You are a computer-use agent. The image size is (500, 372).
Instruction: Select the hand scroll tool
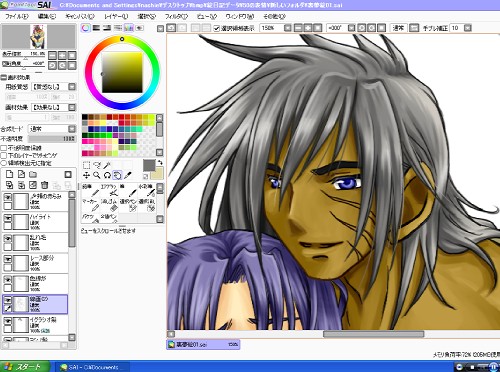(x=117, y=175)
